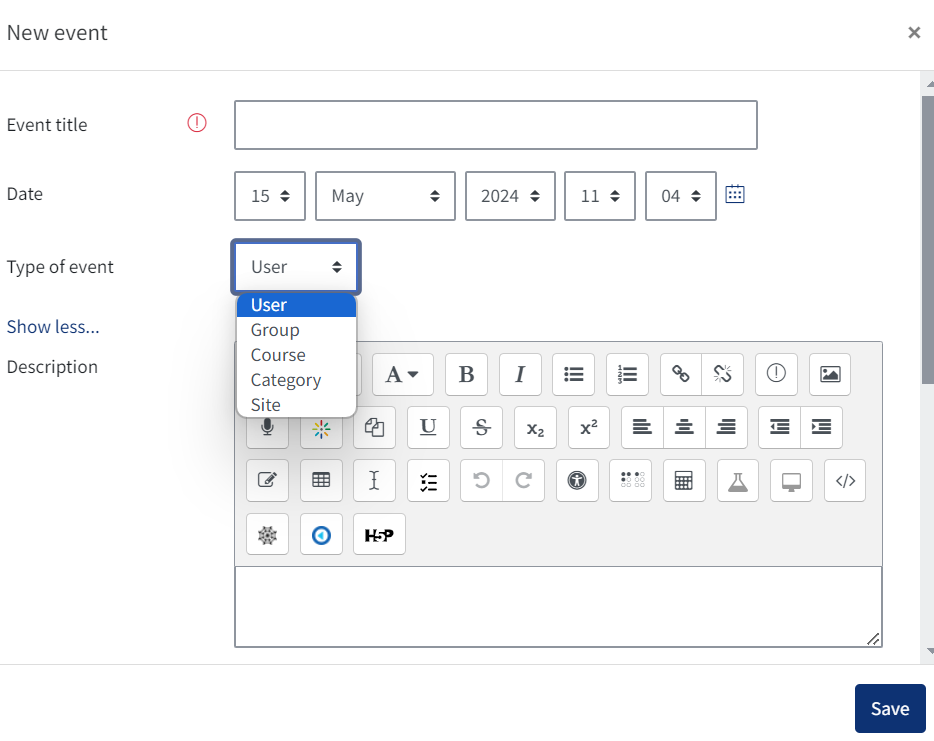
Task: Toggle underline formatting
Action: pos(428,428)
